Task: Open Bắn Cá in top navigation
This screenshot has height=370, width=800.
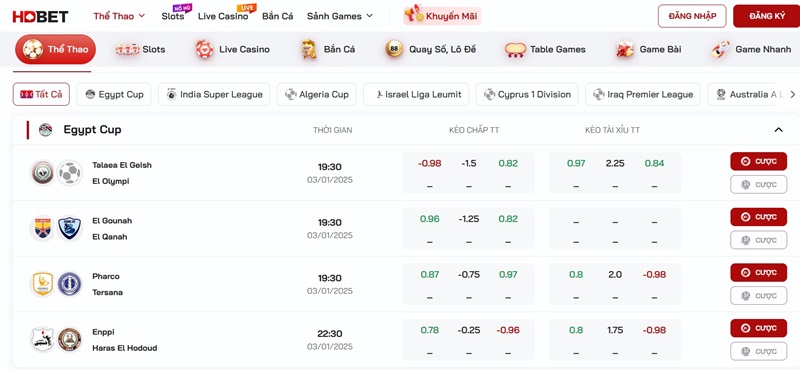Action: click(x=278, y=16)
